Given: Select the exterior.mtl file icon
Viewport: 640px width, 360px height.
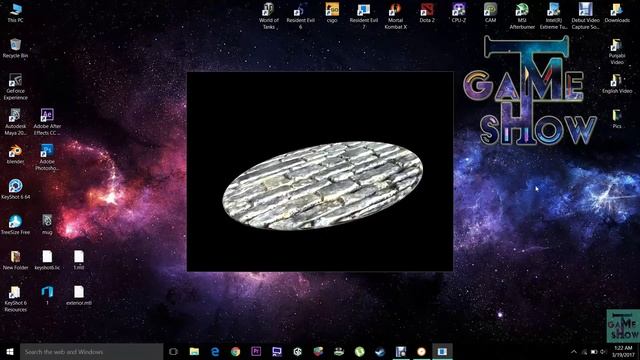Looking at the screenshot, I should click(79, 296).
